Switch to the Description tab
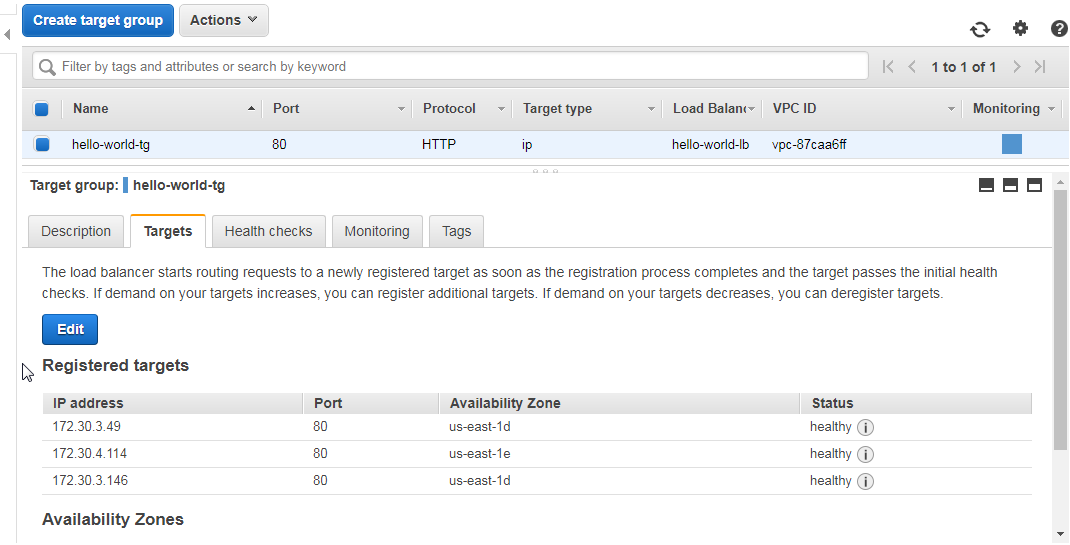 point(76,231)
